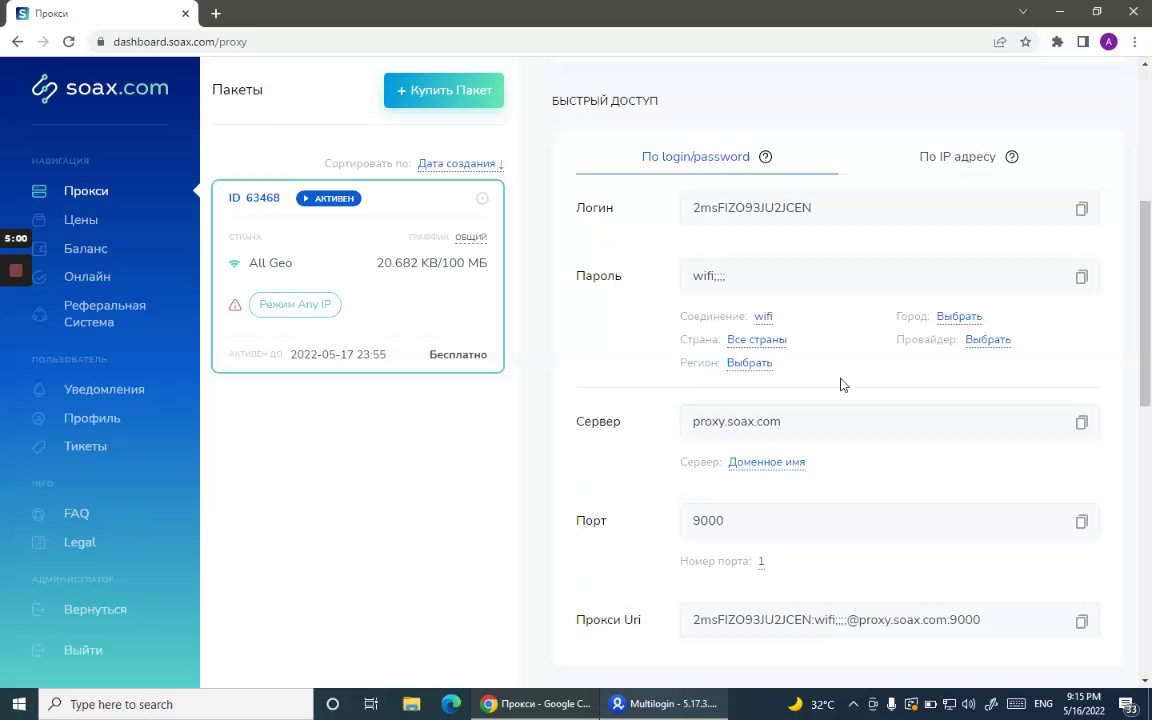1152x720 pixels.
Task: Copy the Логин value
Action: click(x=1081, y=209)
